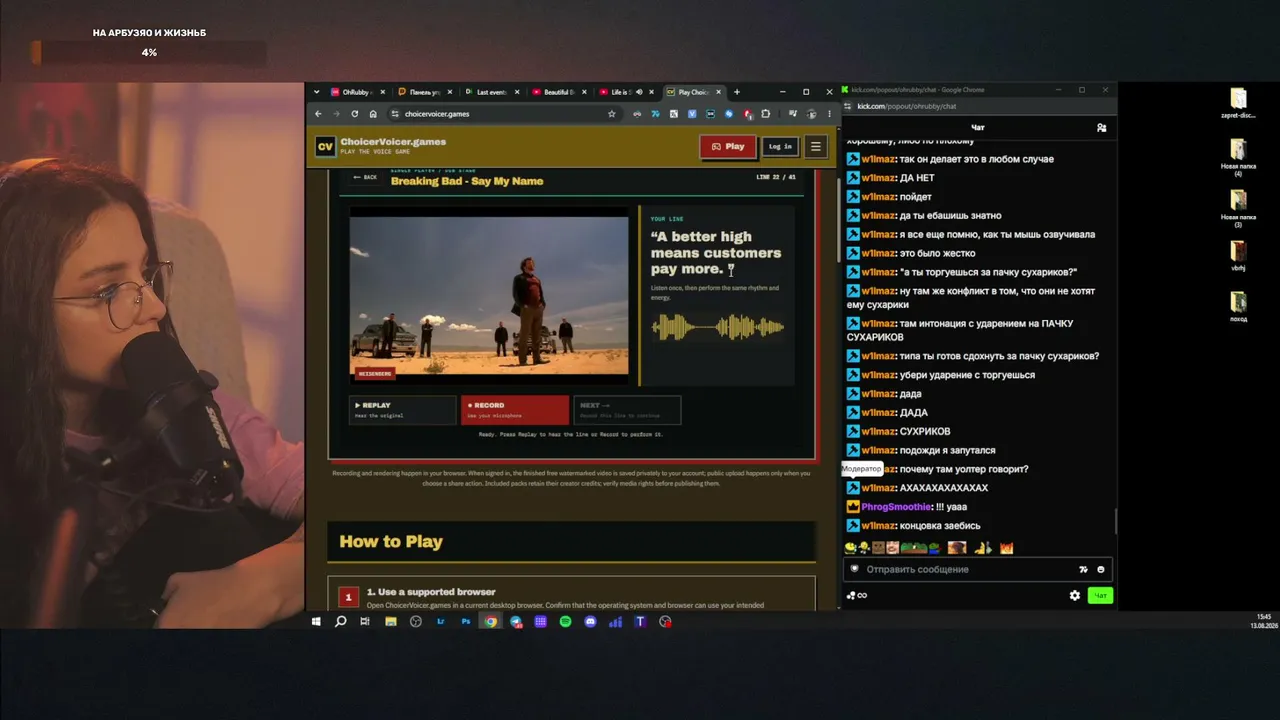This screenshot has width=1280, height=720.
Task: Open the поход desktop folder
Action: tap(1238, 306)
